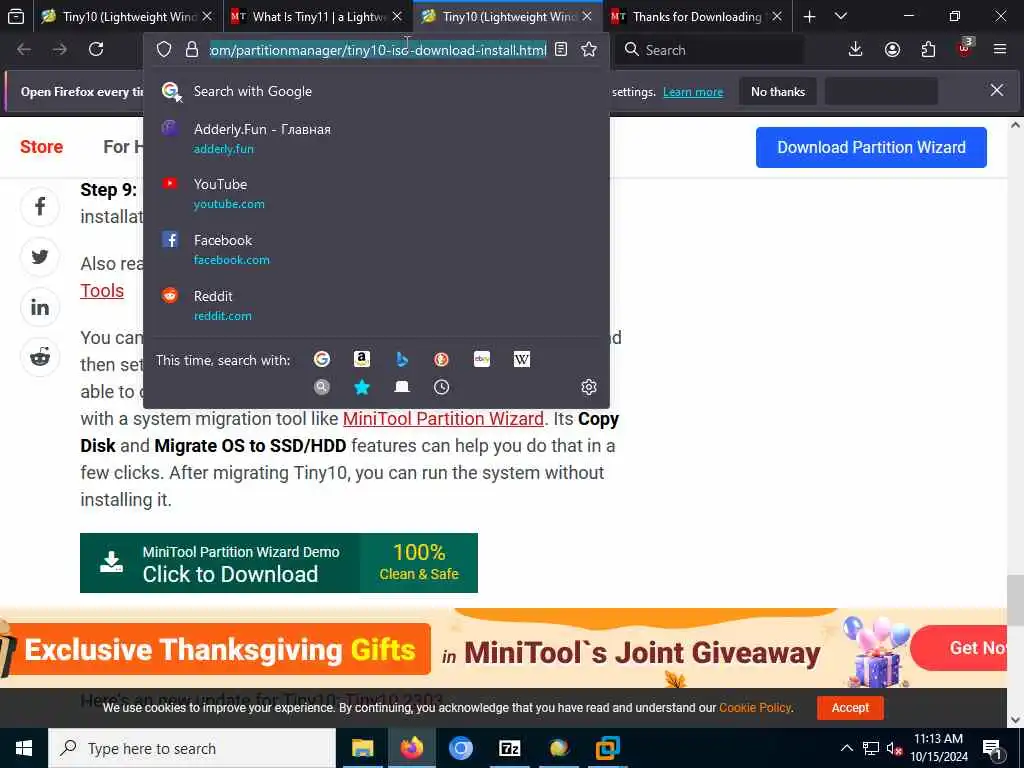Search this time with eBay icon

point(482,359)
